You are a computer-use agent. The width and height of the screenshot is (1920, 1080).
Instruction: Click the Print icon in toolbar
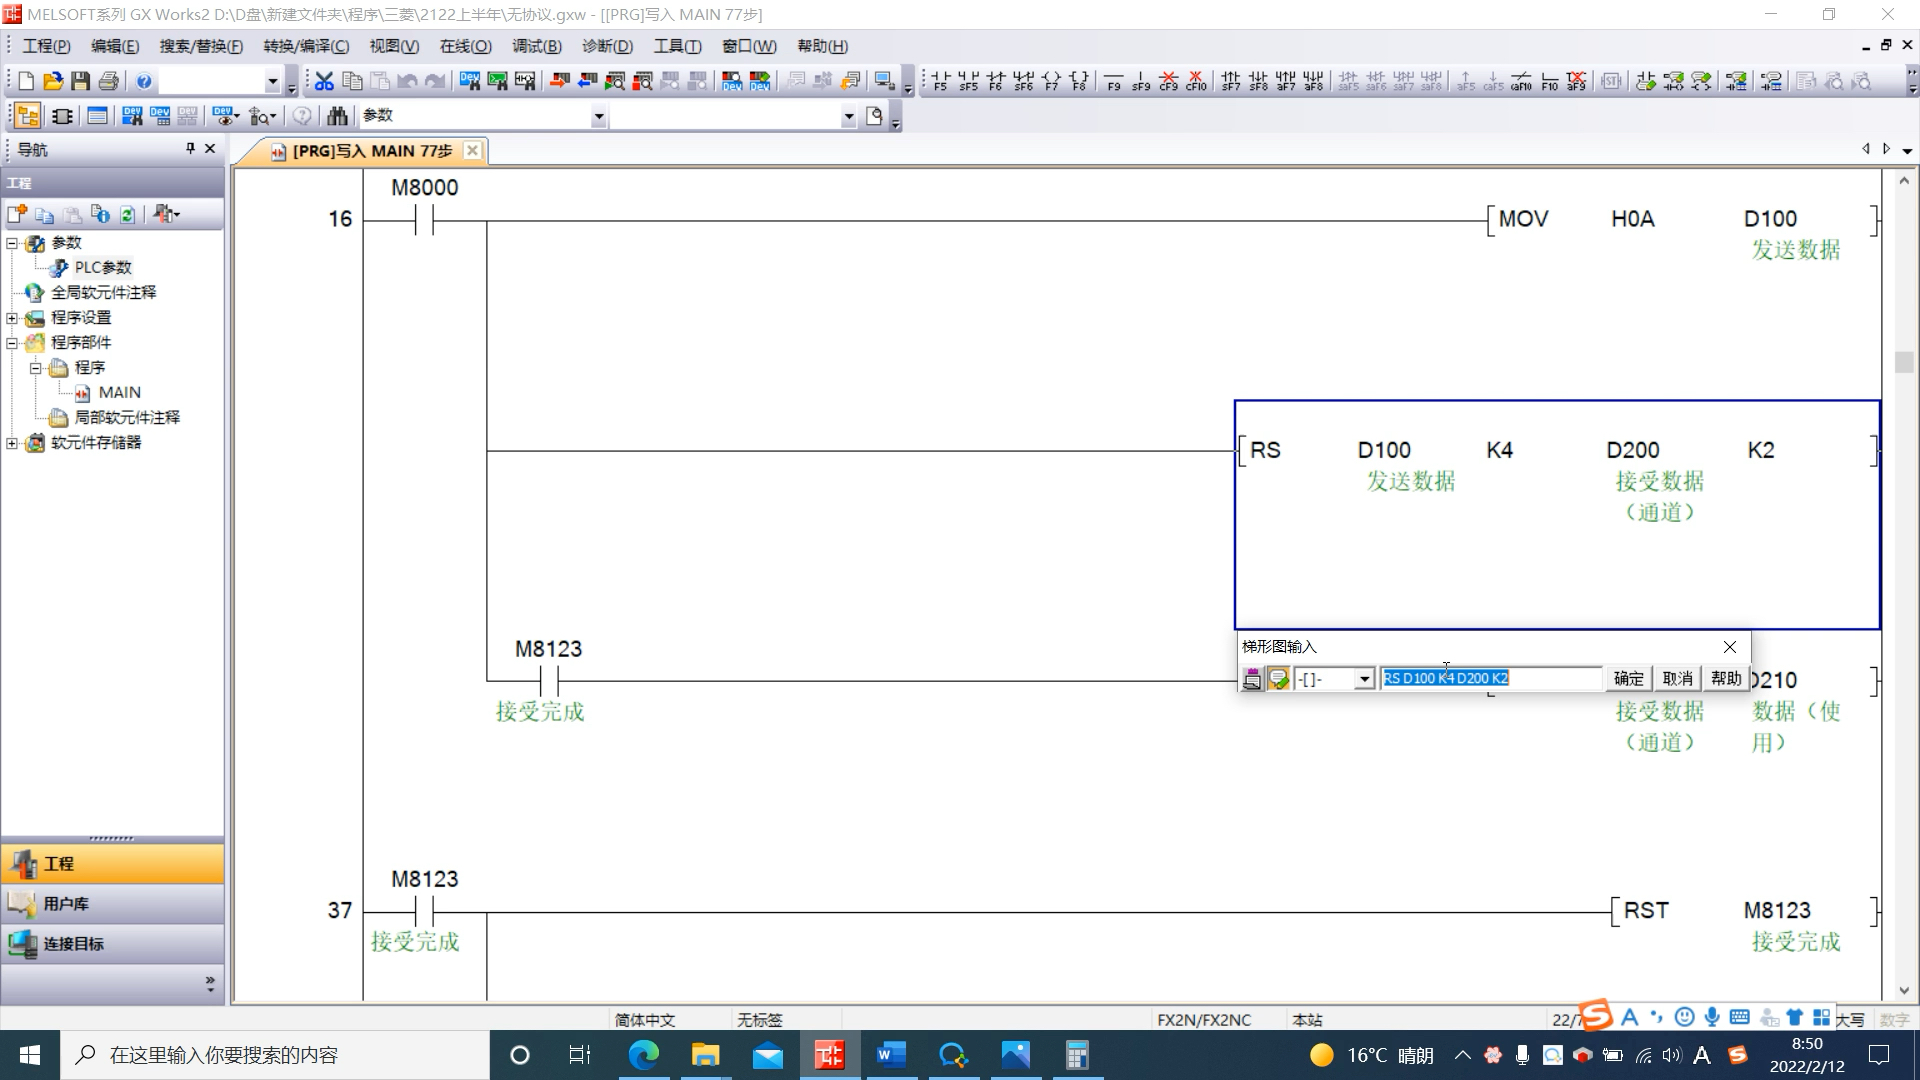(x=109, y=81)
